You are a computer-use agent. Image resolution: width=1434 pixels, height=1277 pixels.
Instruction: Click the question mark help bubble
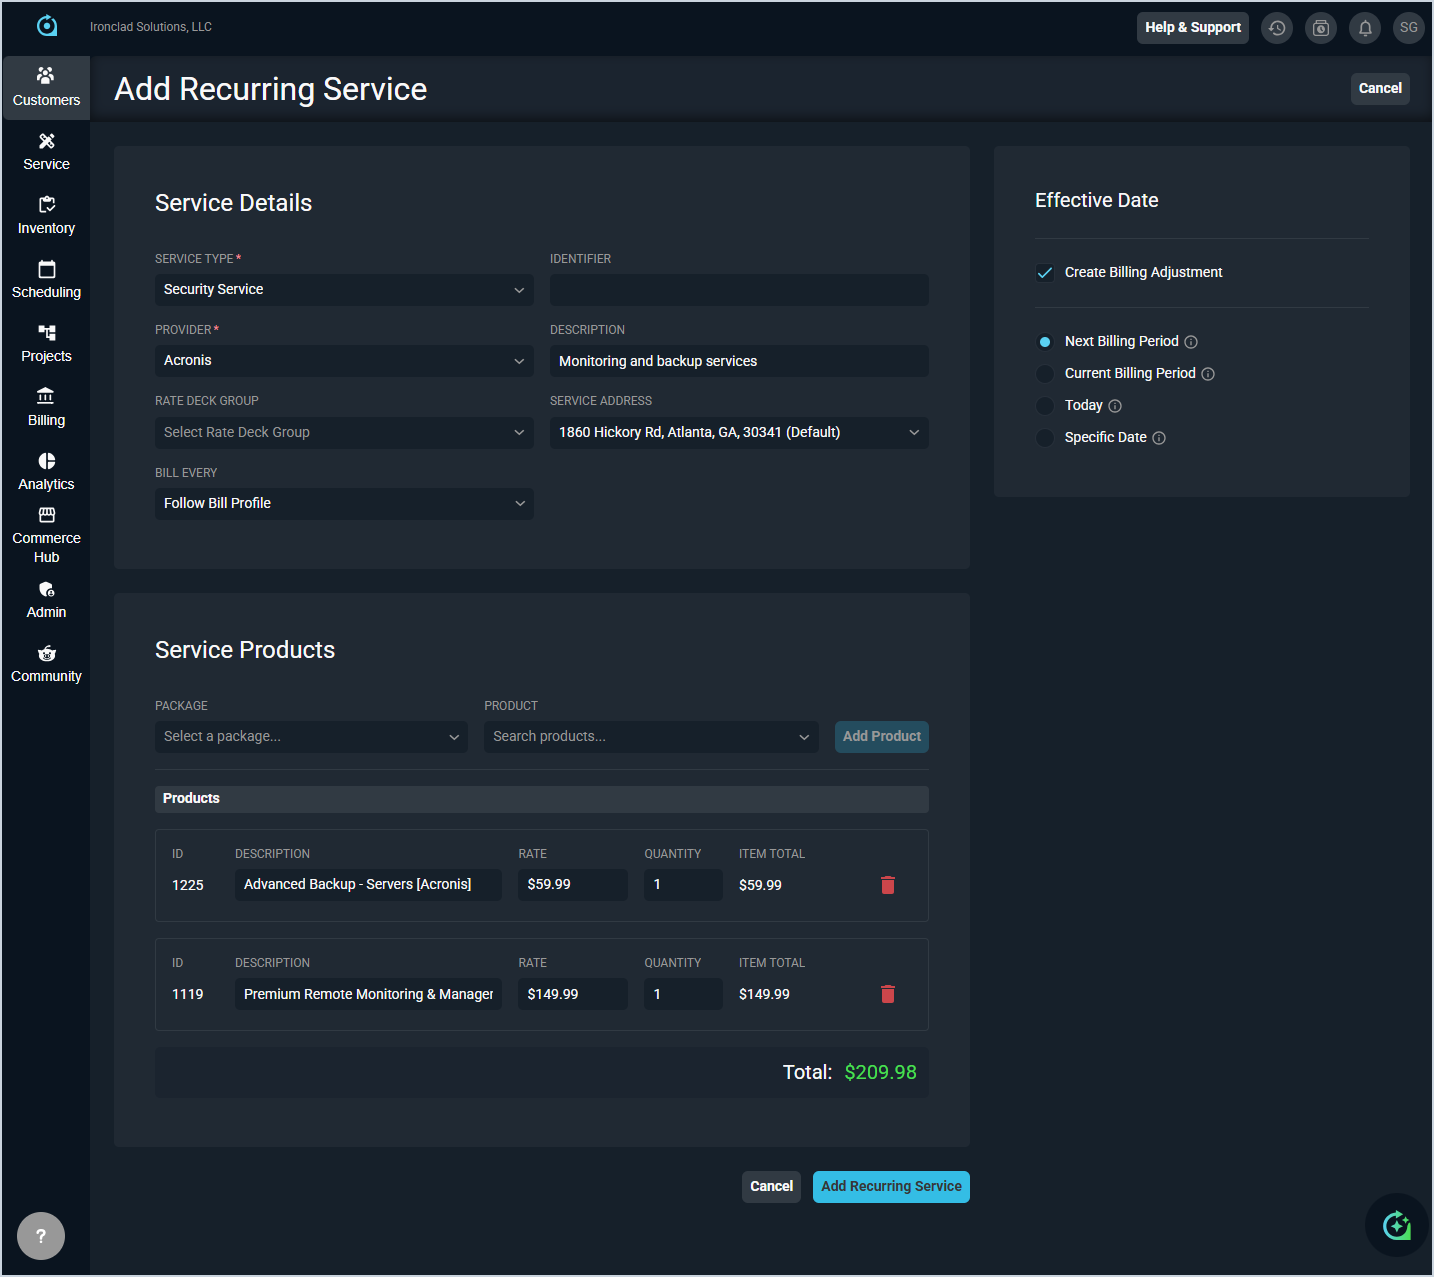pyautogui.click(x=41, y=1236)
